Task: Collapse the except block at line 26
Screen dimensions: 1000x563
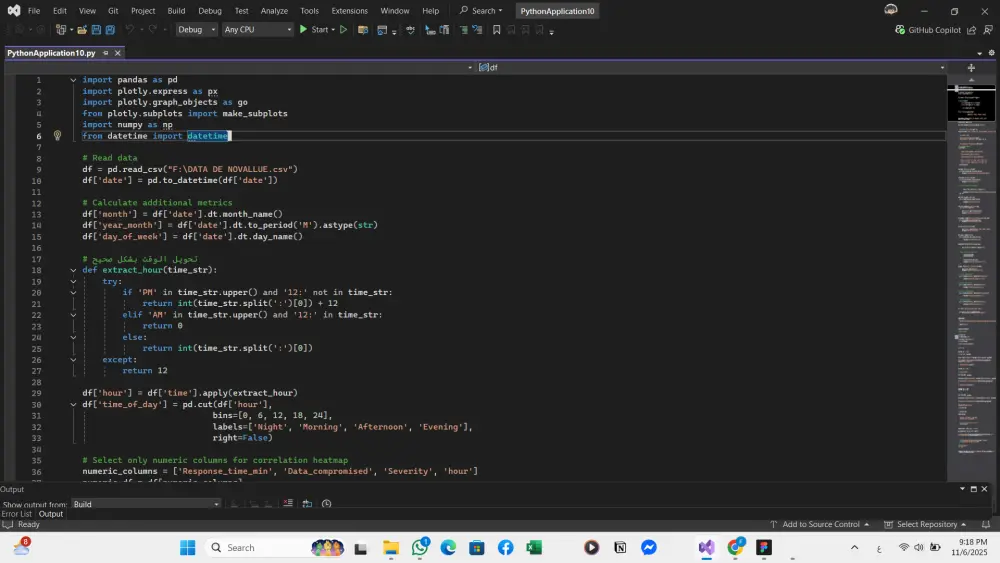Action: [73, 360]
